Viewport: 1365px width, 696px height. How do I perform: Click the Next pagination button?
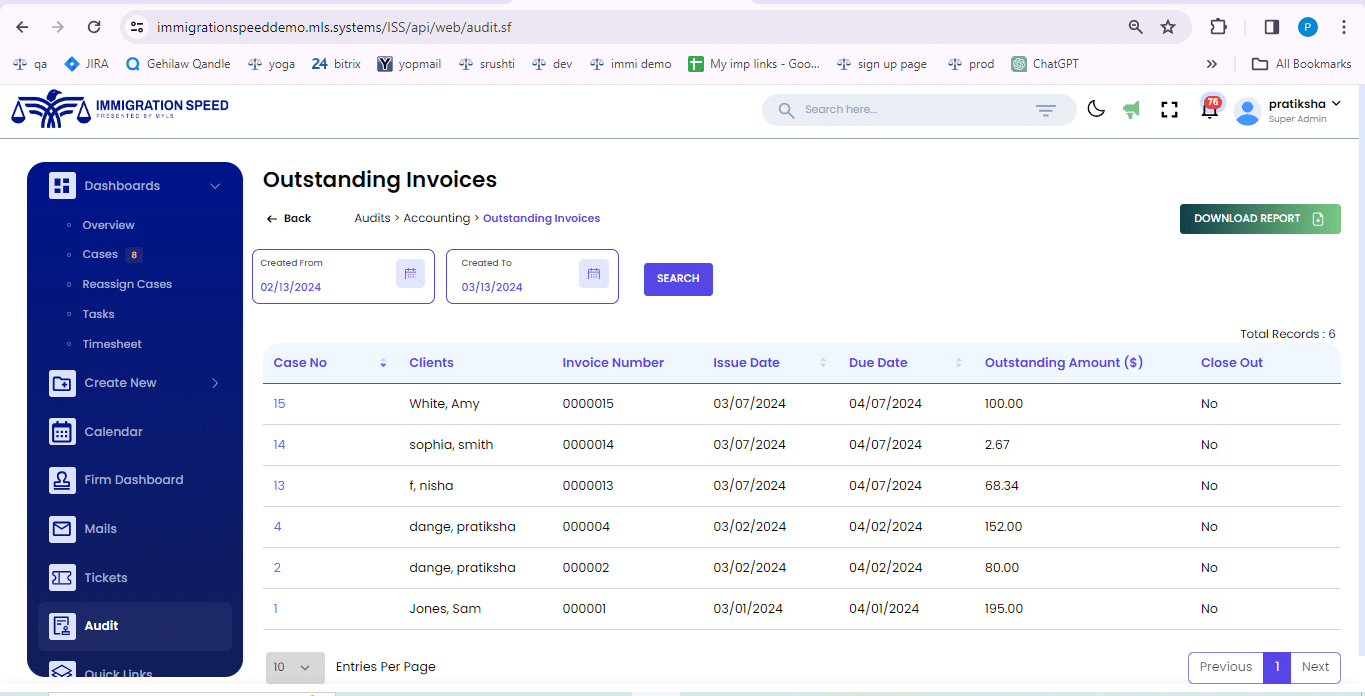(1315, 667)
